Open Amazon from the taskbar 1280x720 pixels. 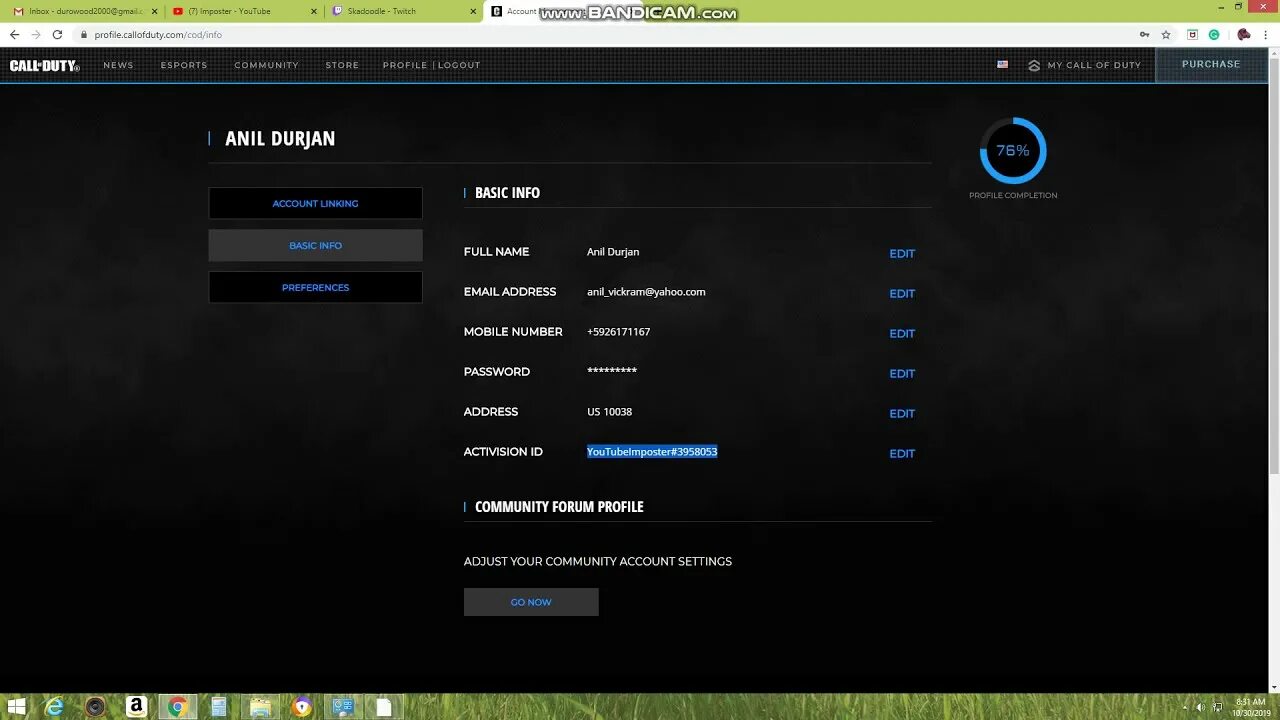coord(136,707)
